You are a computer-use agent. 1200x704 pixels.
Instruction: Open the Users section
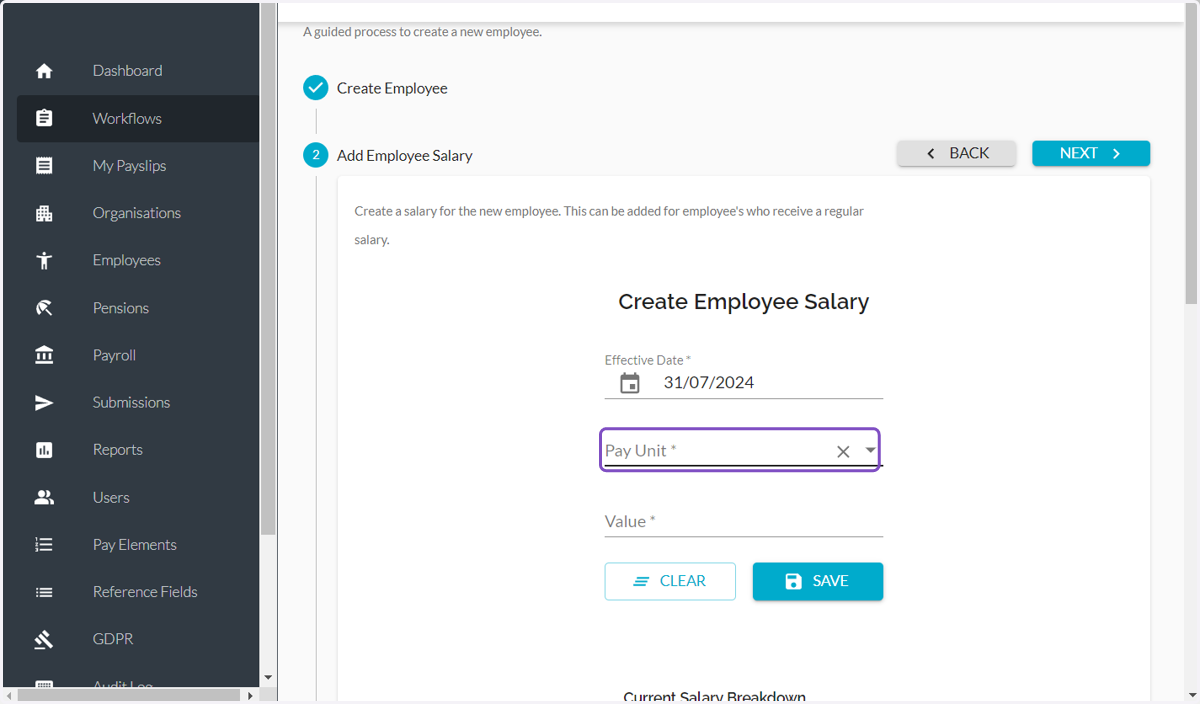pyautogui.click(x=138, y=497)
